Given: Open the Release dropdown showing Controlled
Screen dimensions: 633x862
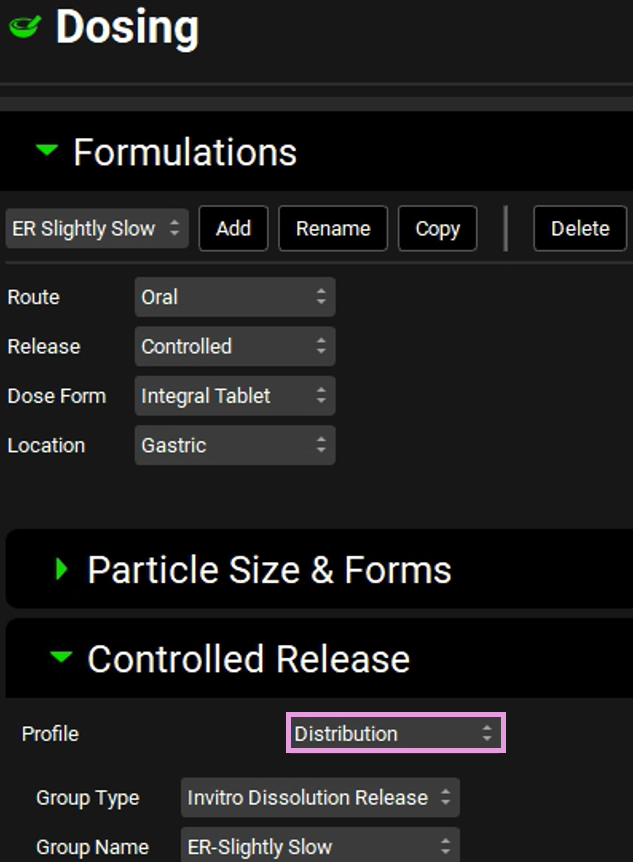Looking at the screenshot, I should point(234,346).
